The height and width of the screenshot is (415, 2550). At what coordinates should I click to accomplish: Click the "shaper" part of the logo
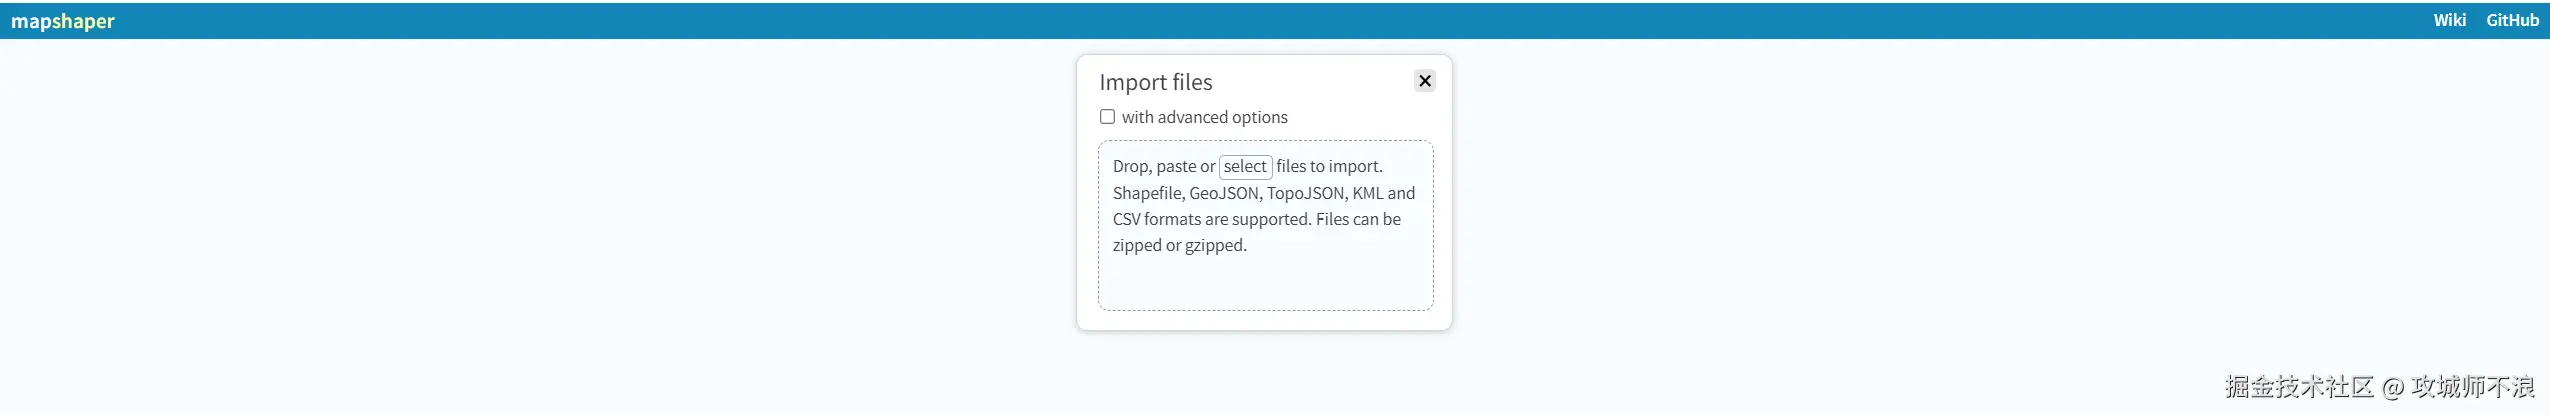pyautogui.click(x=84, y=21)
